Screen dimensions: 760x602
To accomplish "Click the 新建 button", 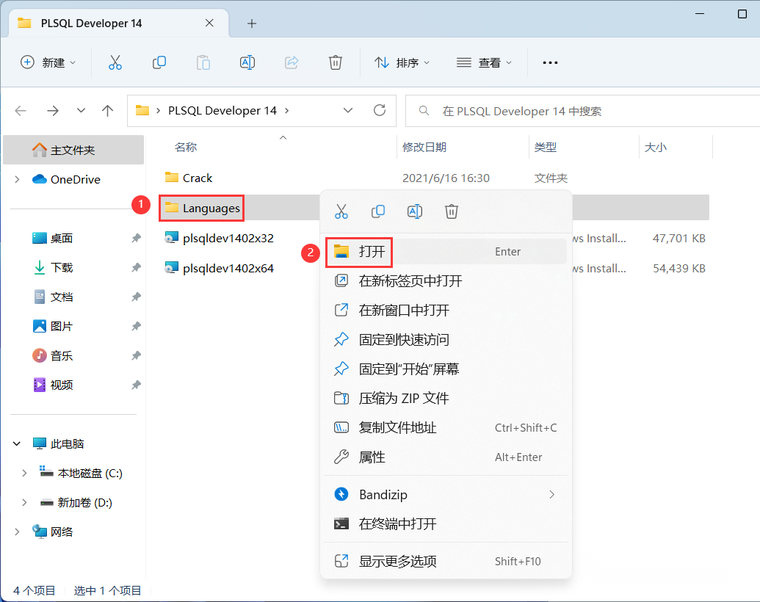I will pyautogui.click(x=48, y=63).
